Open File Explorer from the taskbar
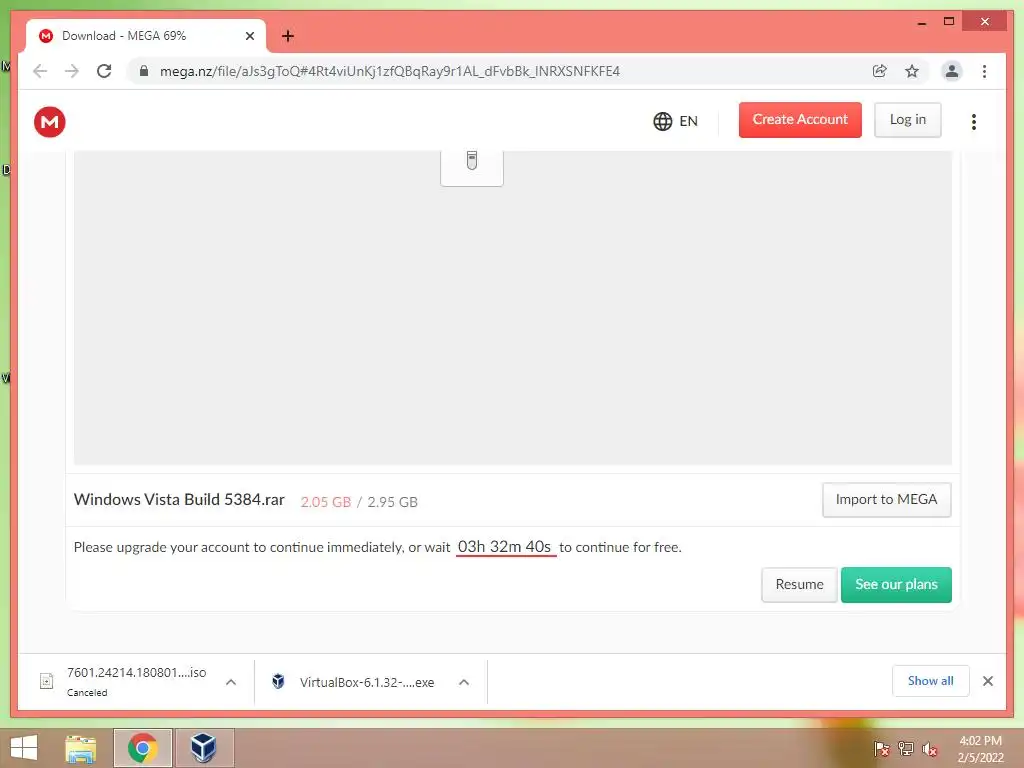Viewport: 1024px width, 768px height. 80,748
